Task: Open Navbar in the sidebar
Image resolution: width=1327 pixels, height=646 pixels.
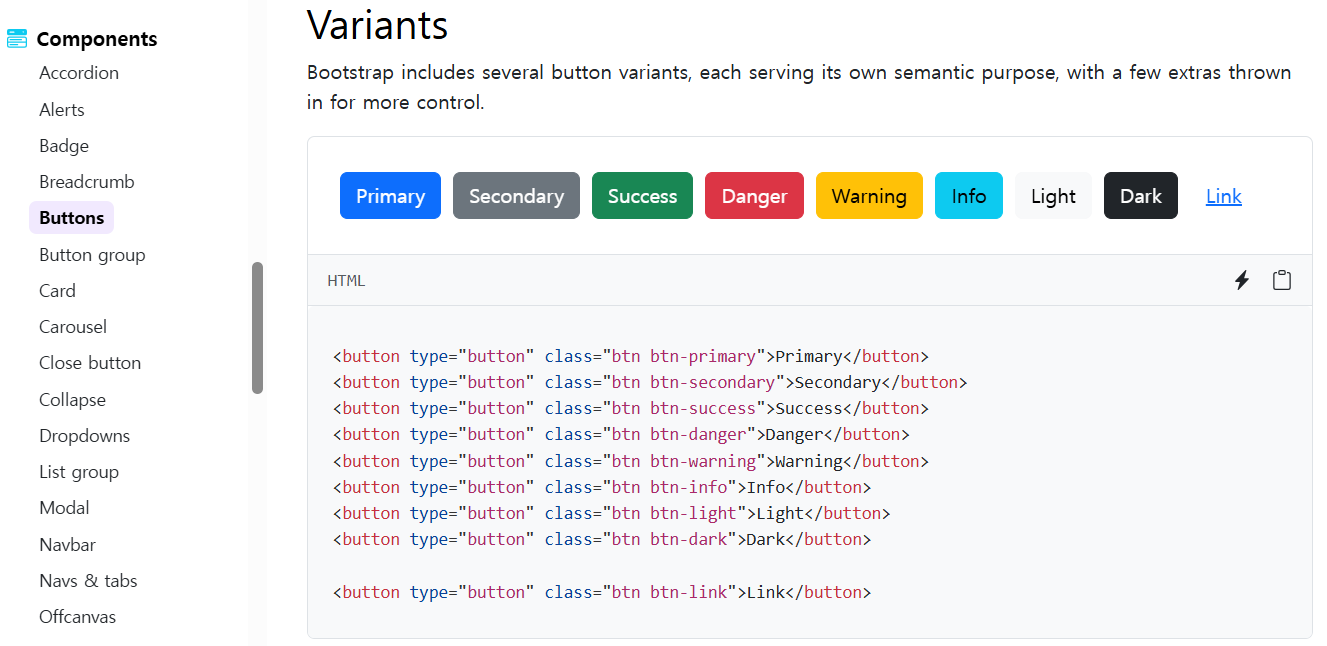Action: (x=67, y=545)
